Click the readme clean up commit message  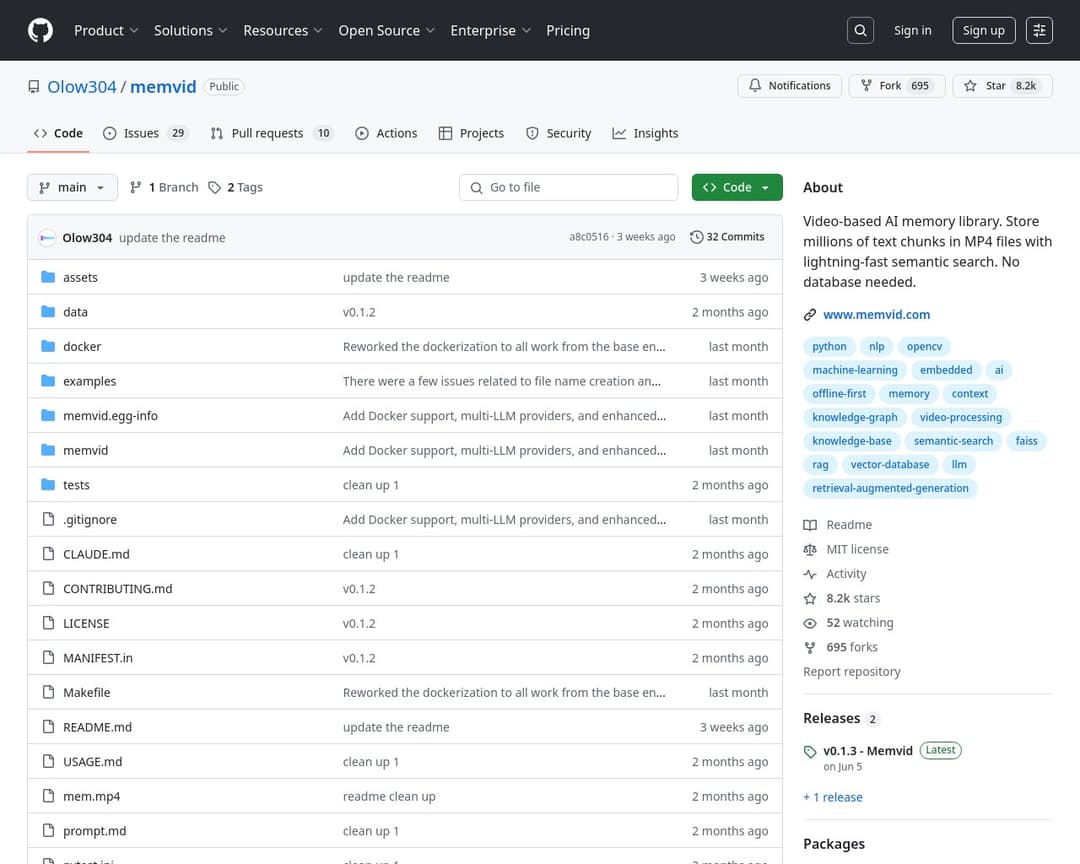tap(389, 796)
